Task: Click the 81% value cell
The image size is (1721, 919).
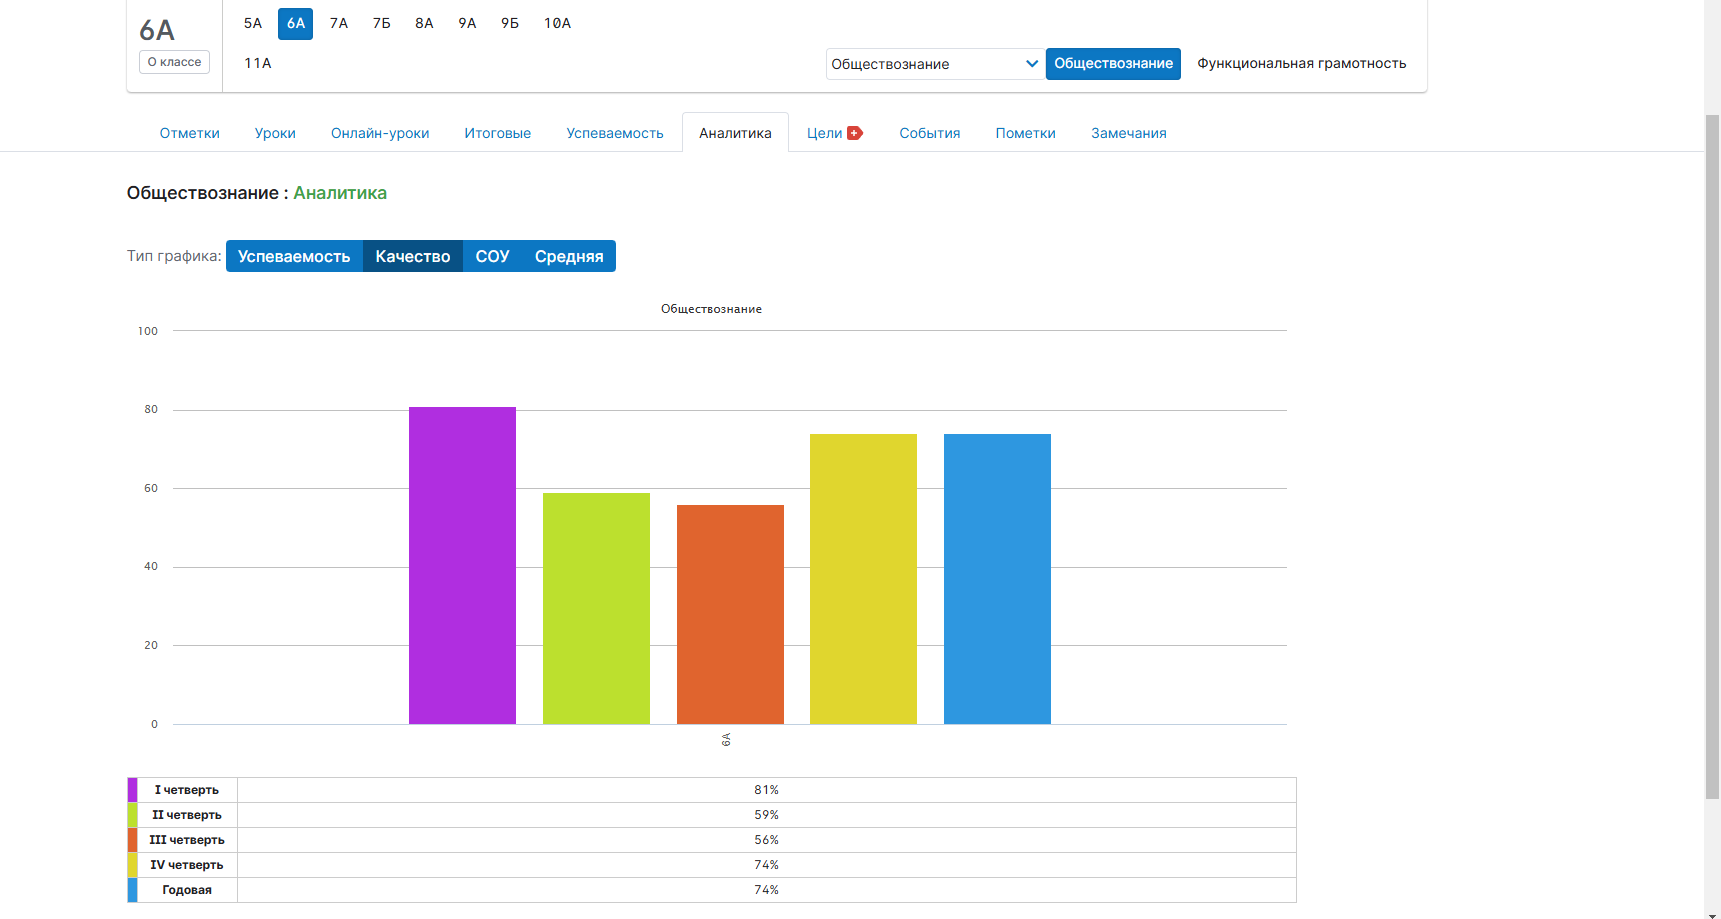Action: 767,790
